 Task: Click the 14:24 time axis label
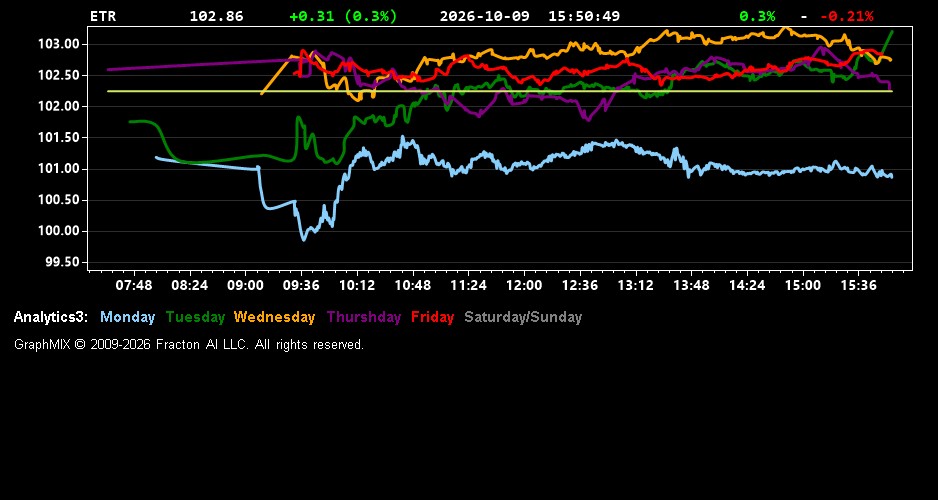tap(747, 285)
